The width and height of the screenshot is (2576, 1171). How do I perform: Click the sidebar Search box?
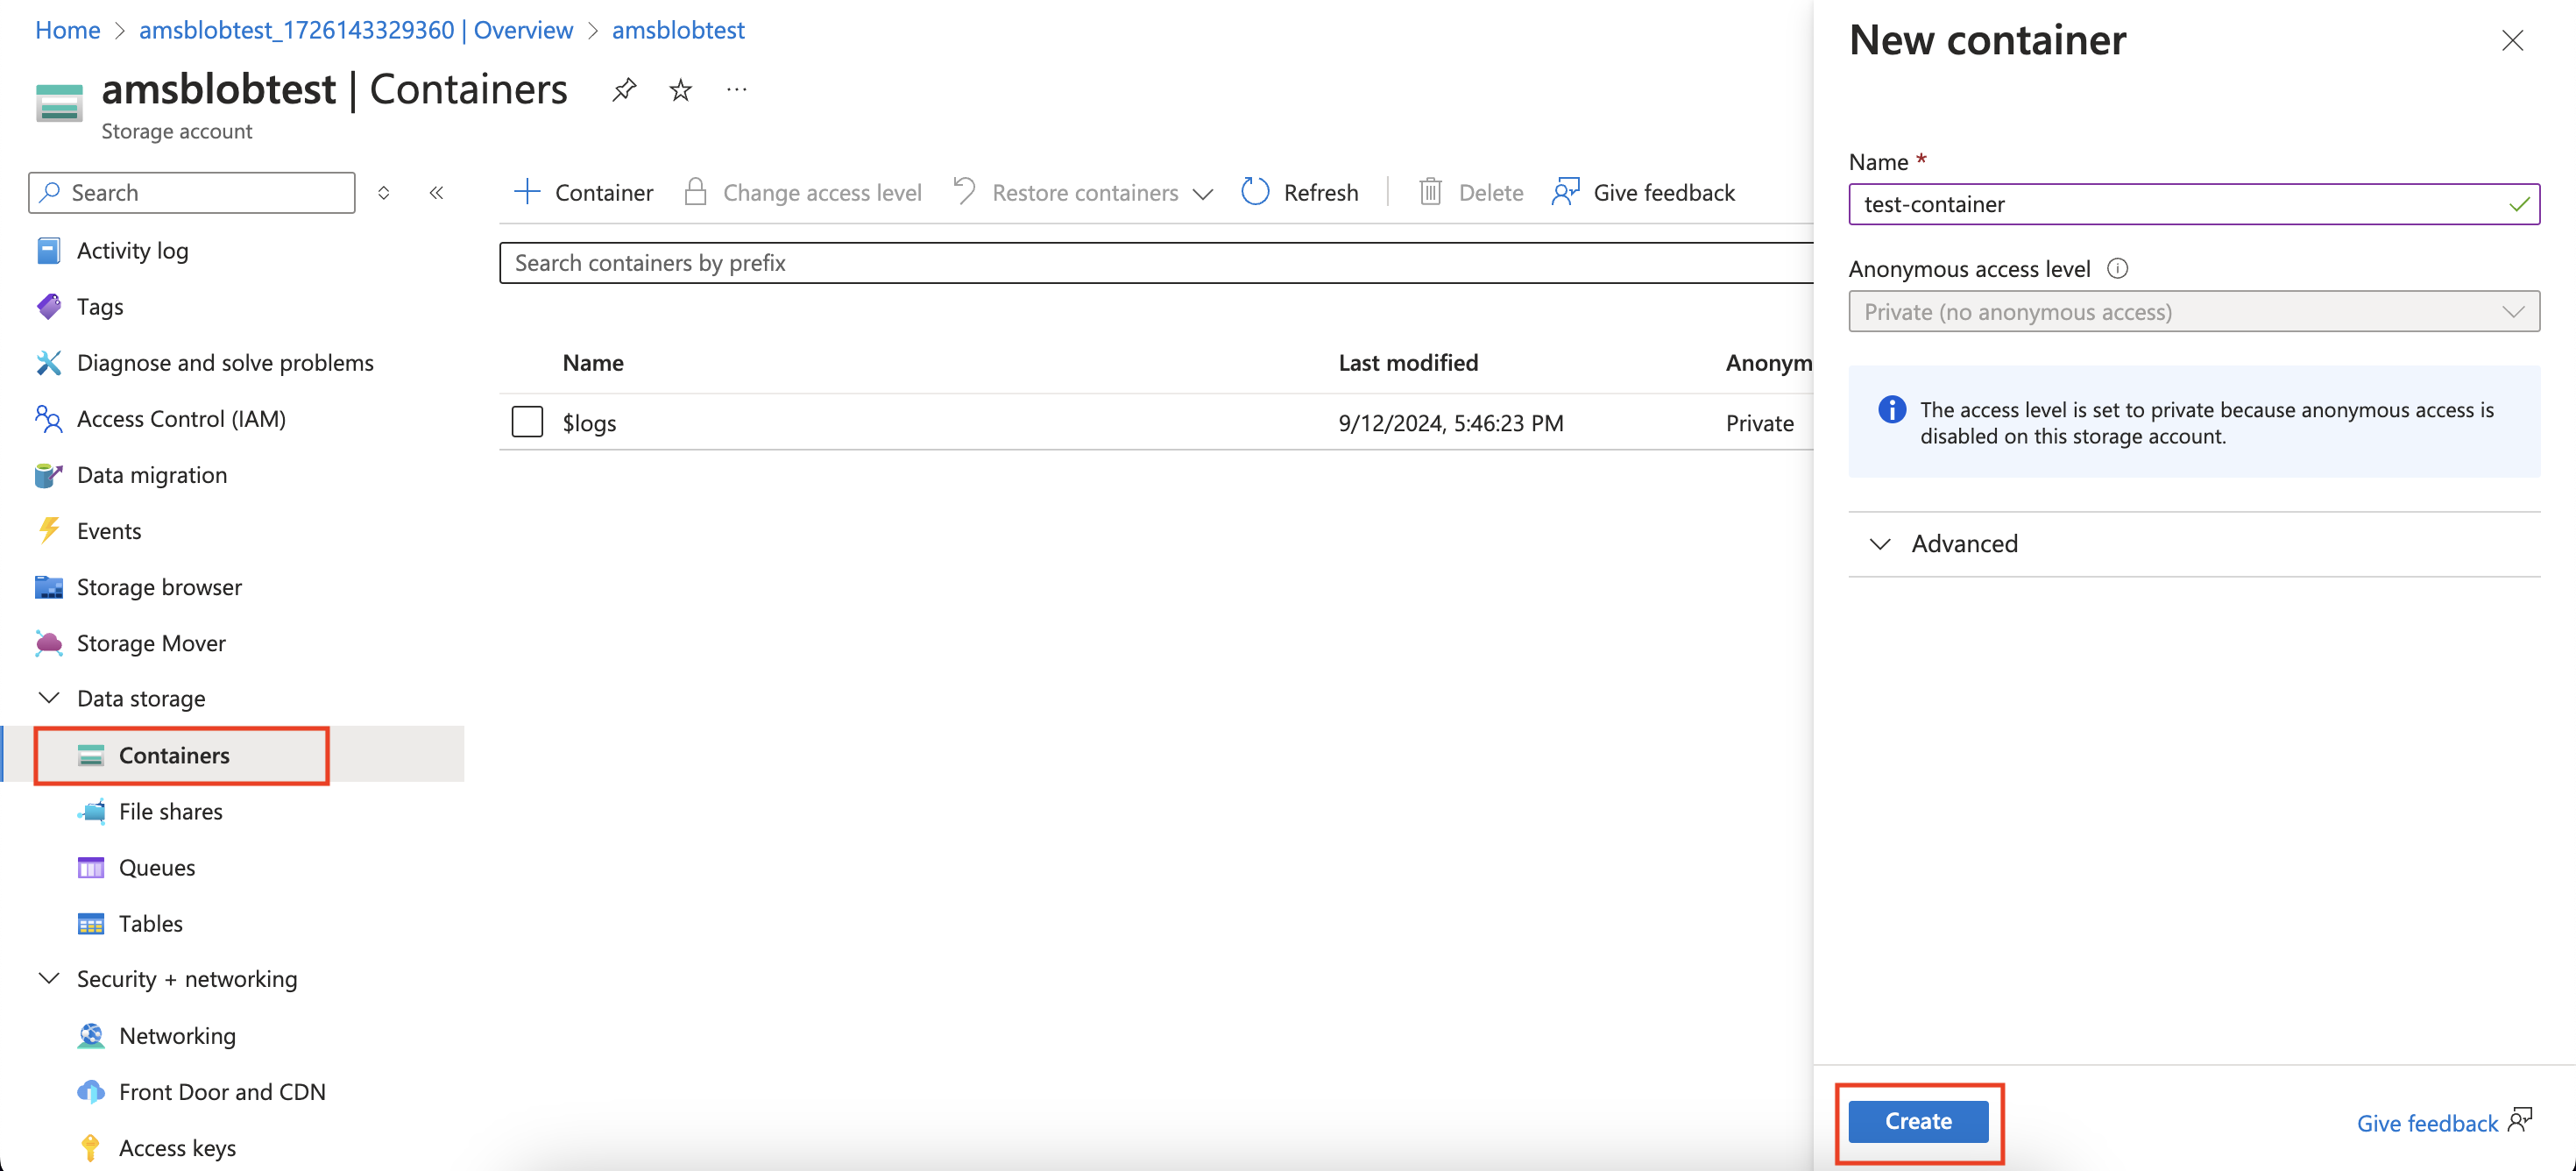click(x=192, y=192)
